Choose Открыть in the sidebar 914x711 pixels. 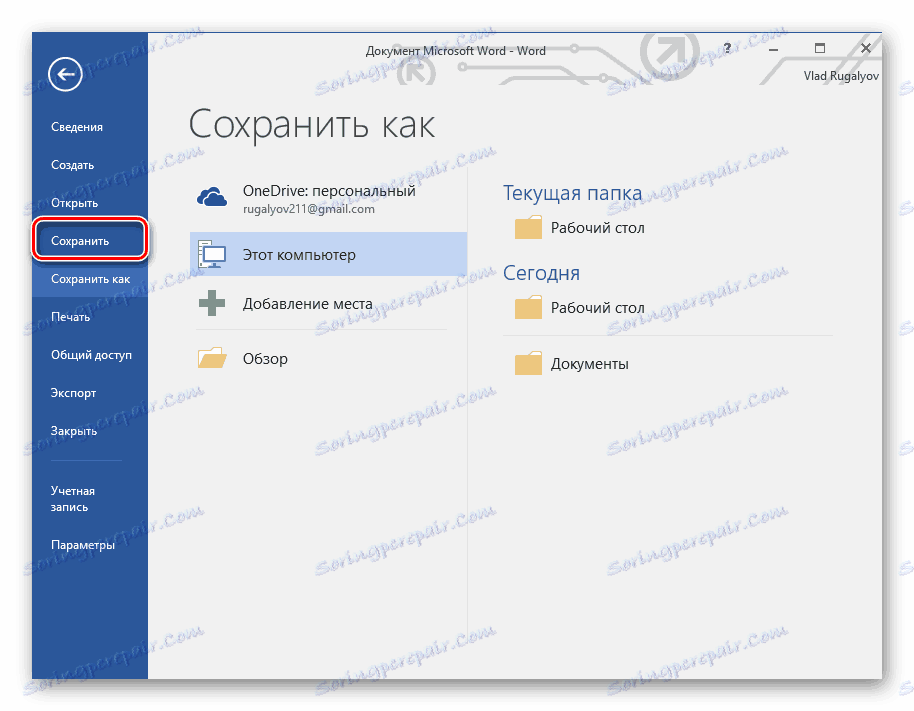pos(74,203)
